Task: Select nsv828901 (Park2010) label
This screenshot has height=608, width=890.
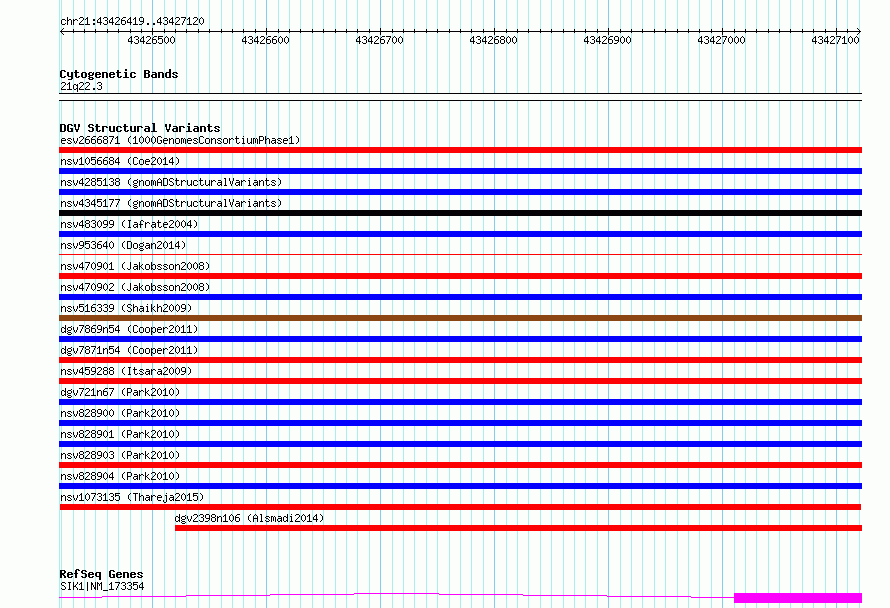Action: [120, 434]
